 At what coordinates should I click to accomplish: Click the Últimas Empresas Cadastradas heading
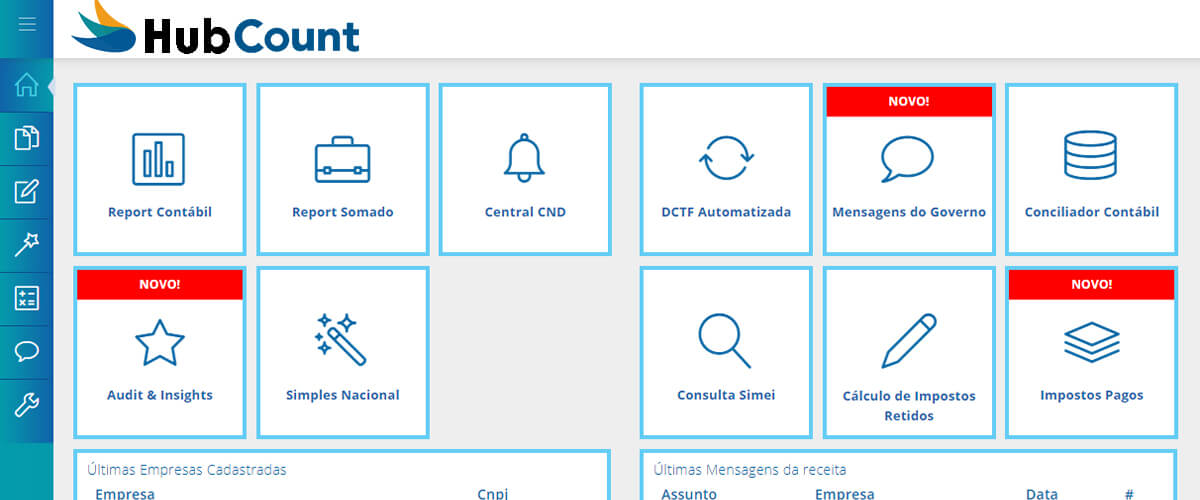187,469
